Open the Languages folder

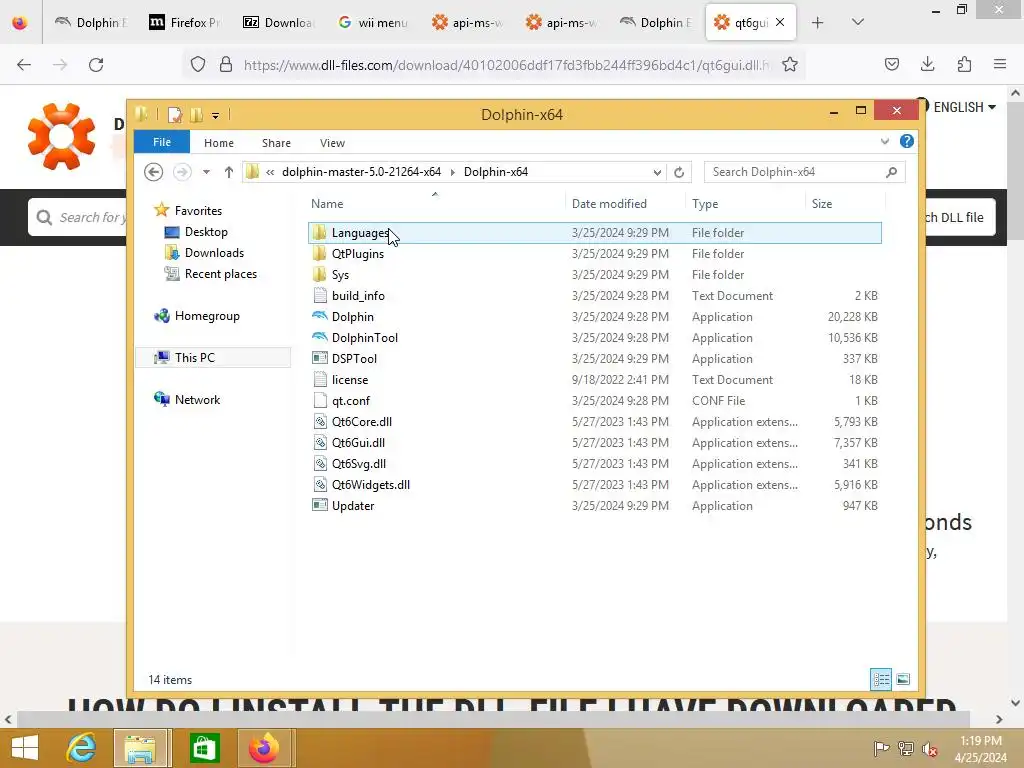point(594,232)
